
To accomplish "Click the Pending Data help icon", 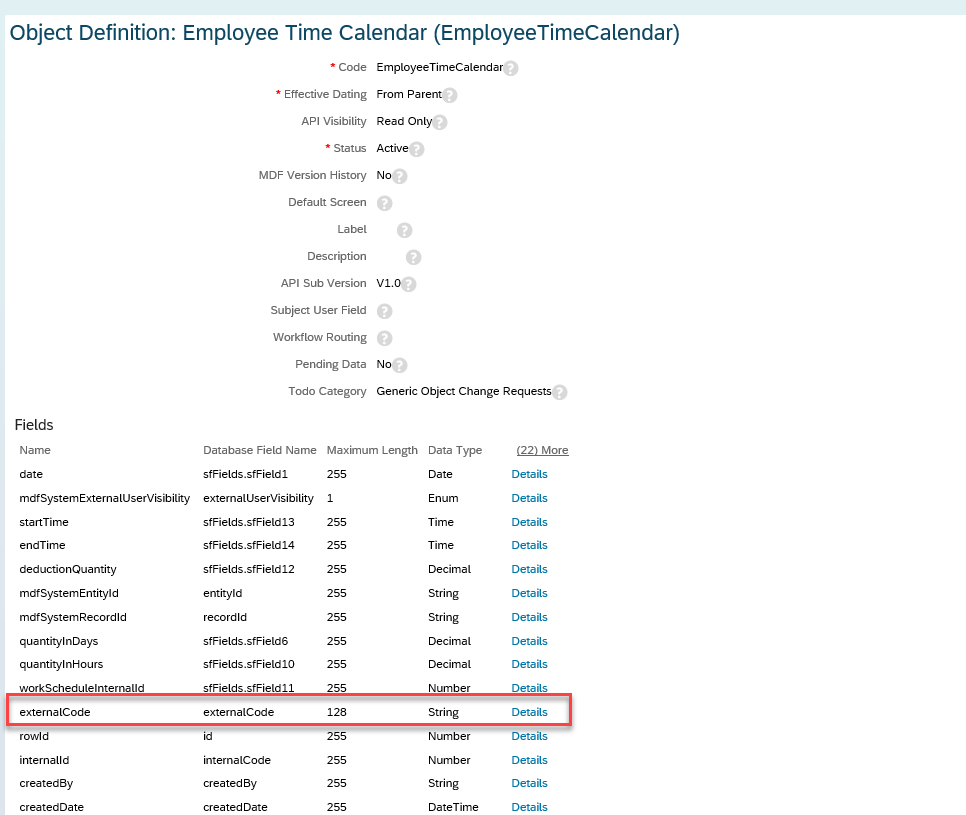I will (x=399, y=365).
